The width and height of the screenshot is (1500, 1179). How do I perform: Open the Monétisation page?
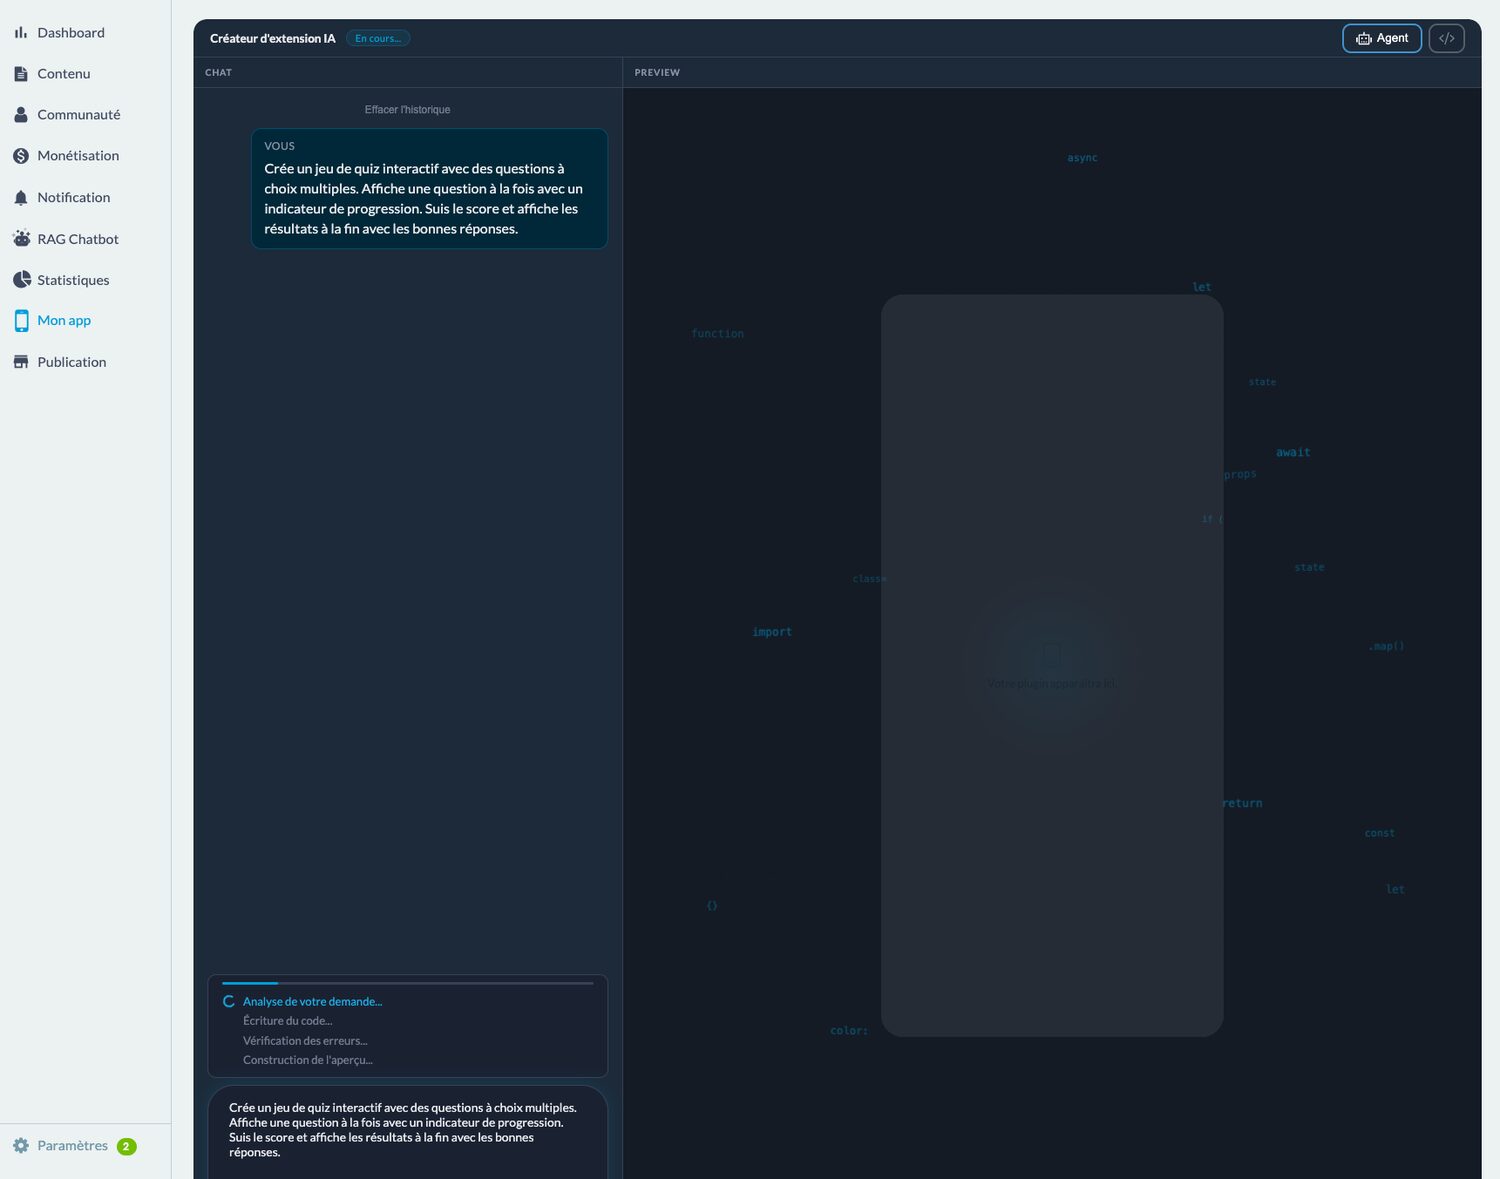pos(78,156)
